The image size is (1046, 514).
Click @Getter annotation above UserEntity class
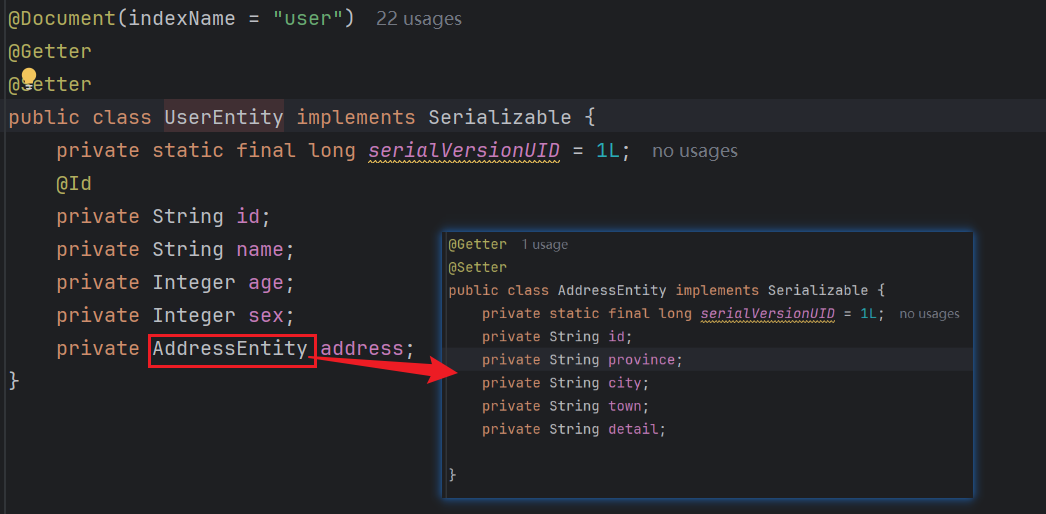click(49, 51)
